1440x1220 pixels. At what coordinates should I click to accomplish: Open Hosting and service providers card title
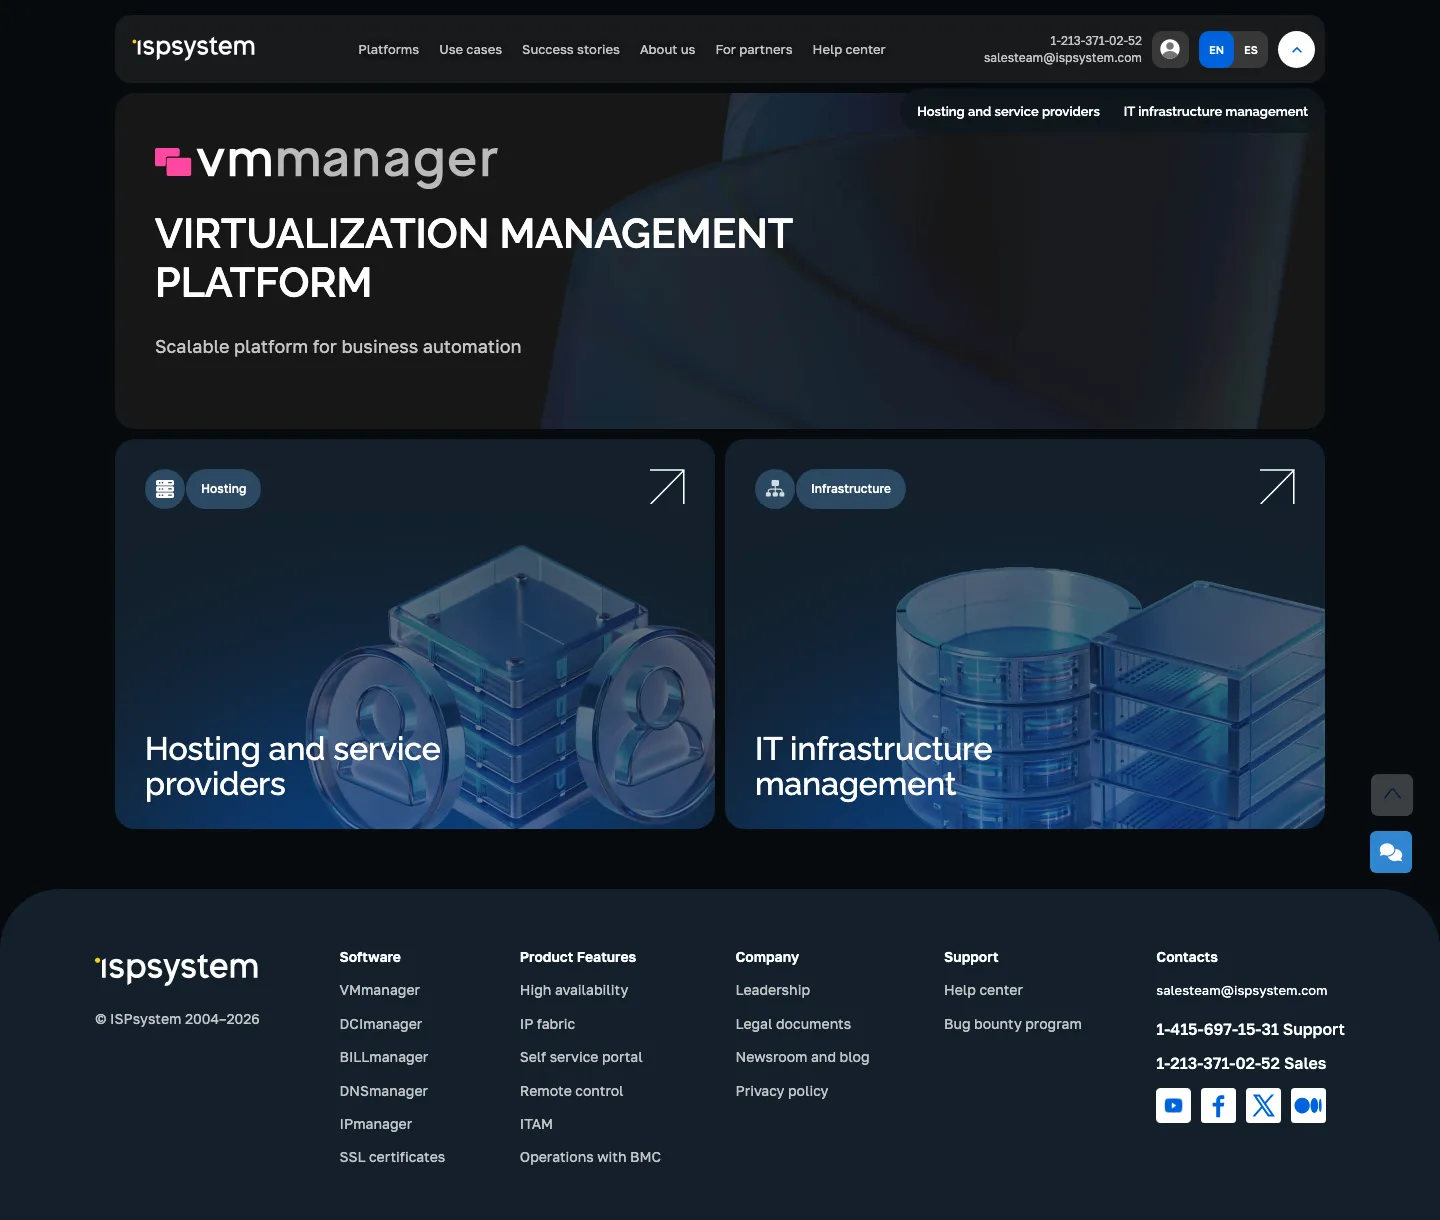[x=293, y=767]
